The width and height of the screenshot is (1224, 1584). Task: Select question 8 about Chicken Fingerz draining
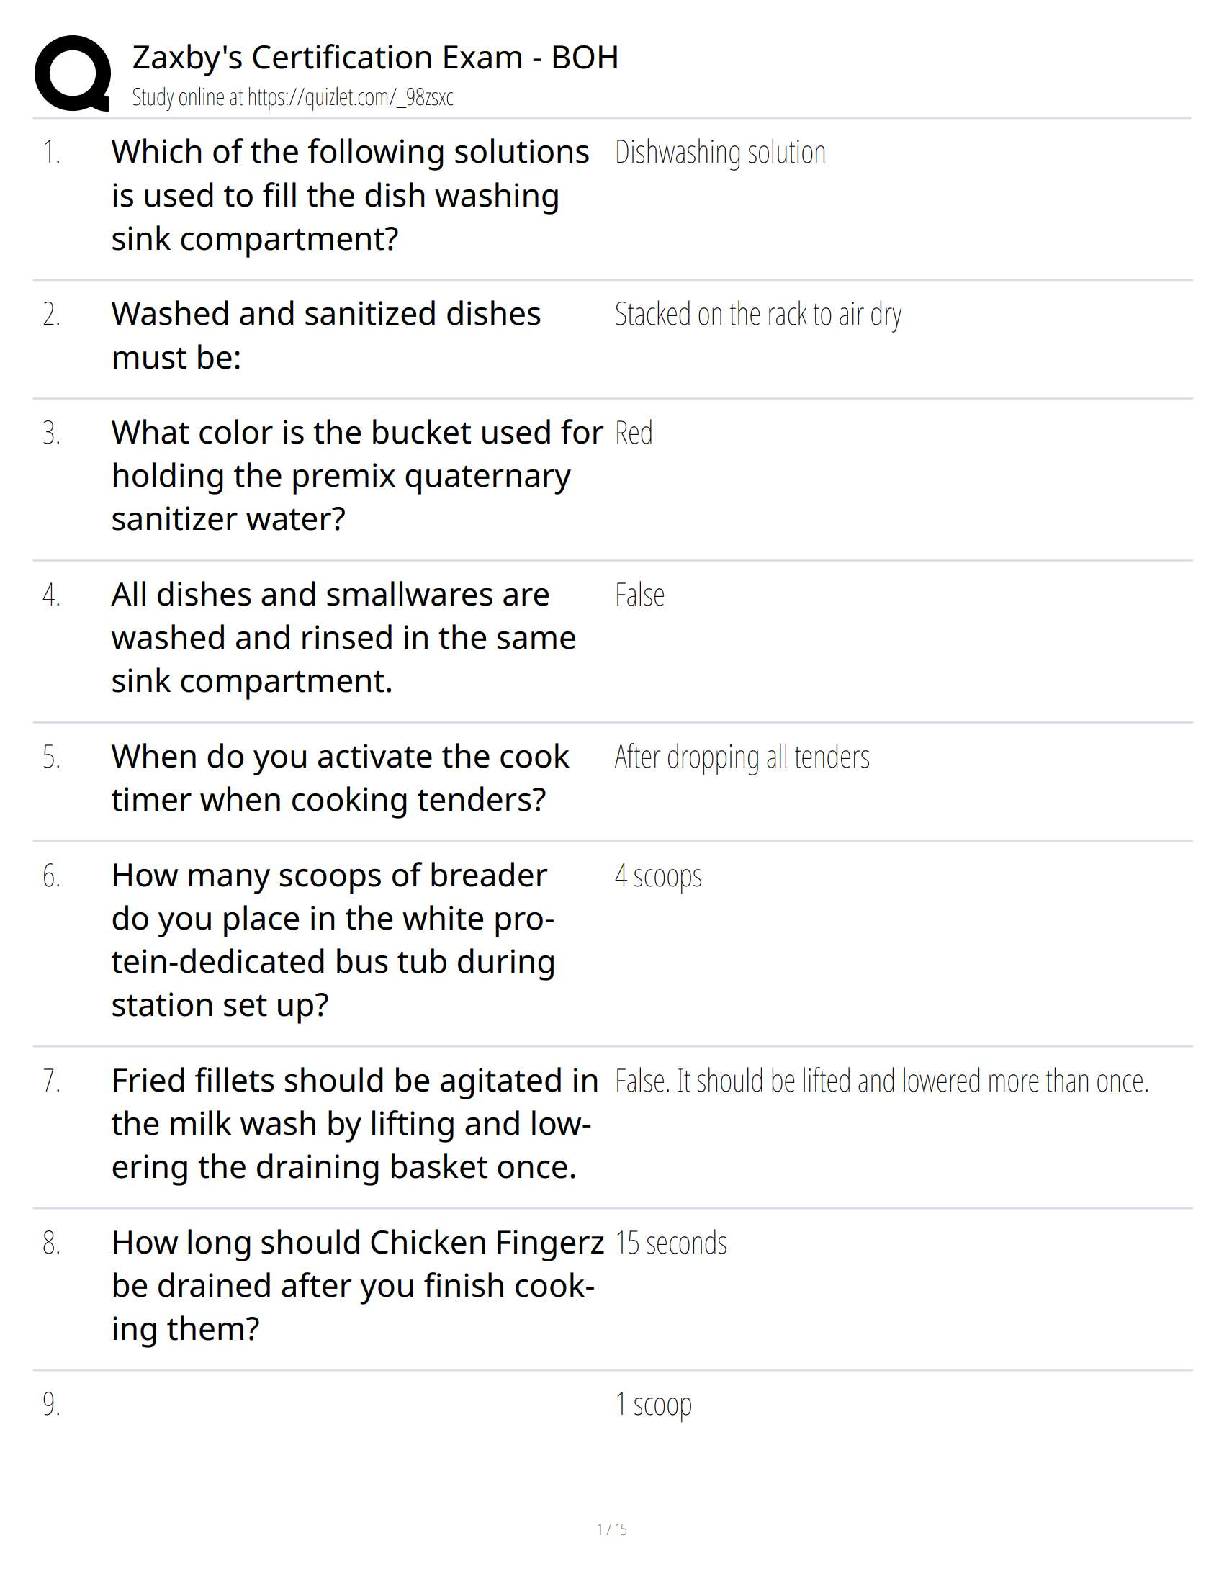pyautogui.click(x=358, y=1285)
